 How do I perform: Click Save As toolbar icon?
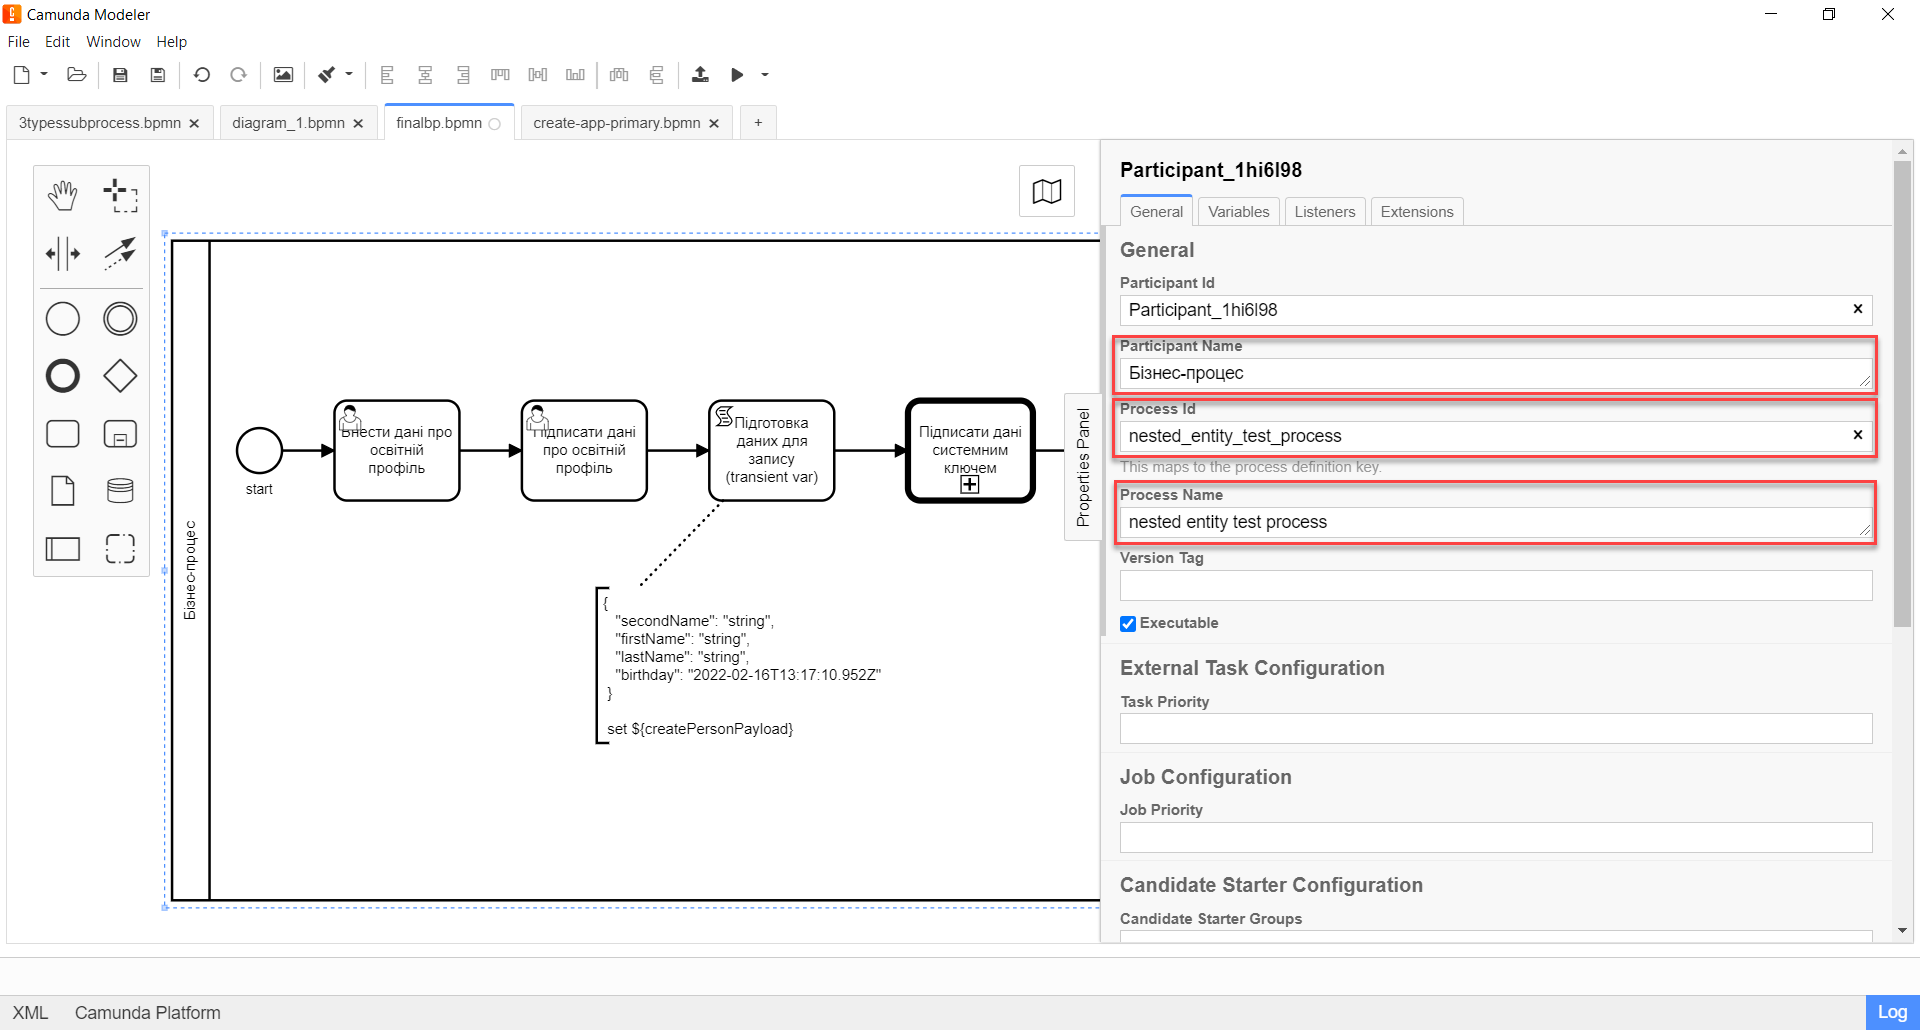(x=157, y=75)
